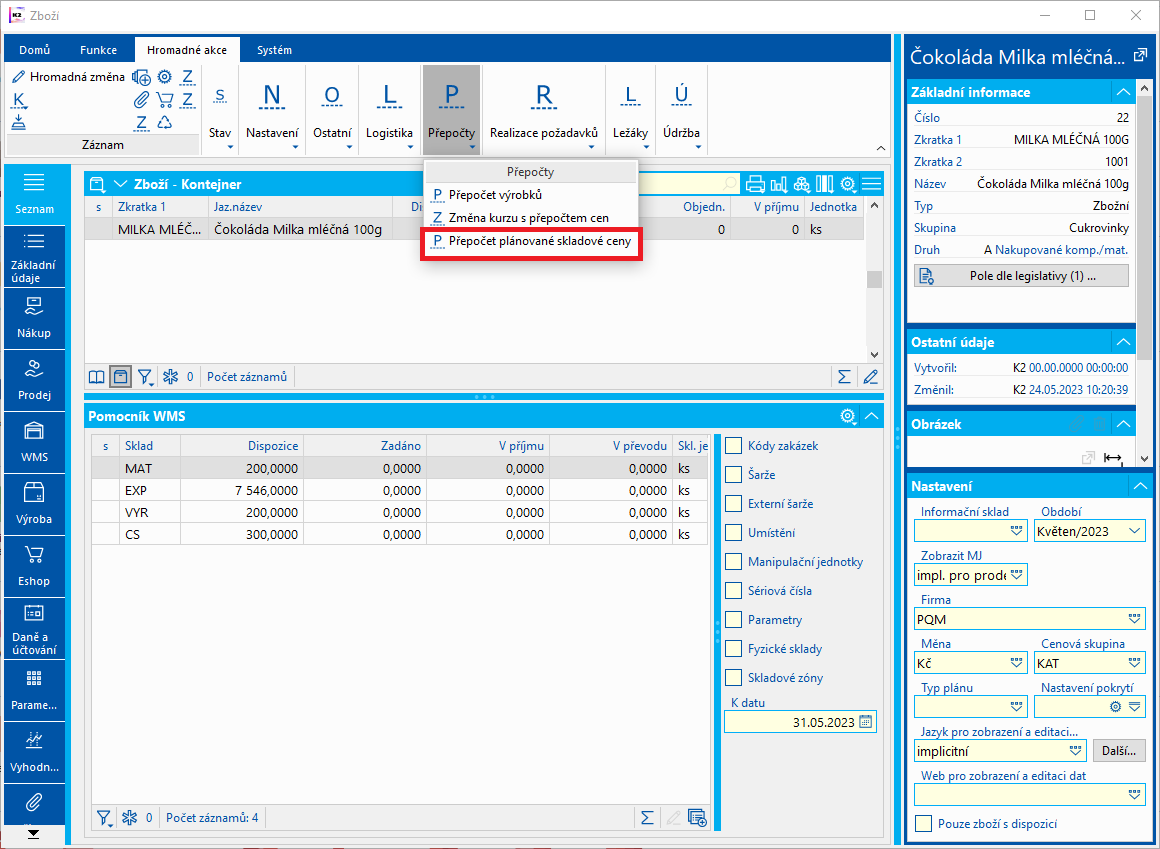Screen dimensions: 1160x849
Task: Click the download-to-tray icon in Záznam group
Action: (x=18, y=122)
